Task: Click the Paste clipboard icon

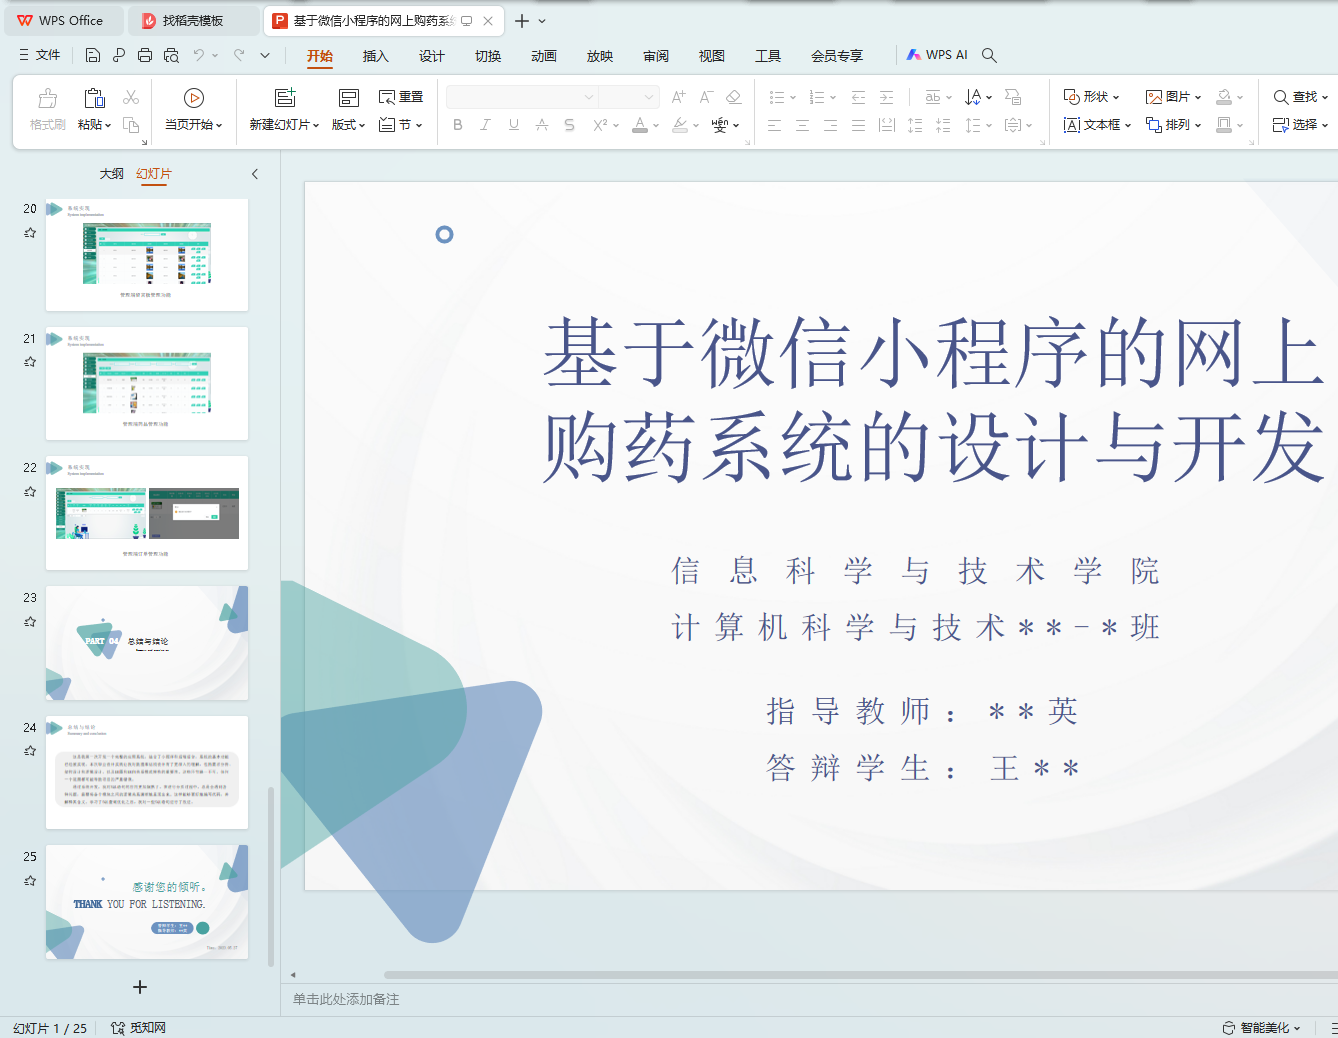Action: coord(94,98)
